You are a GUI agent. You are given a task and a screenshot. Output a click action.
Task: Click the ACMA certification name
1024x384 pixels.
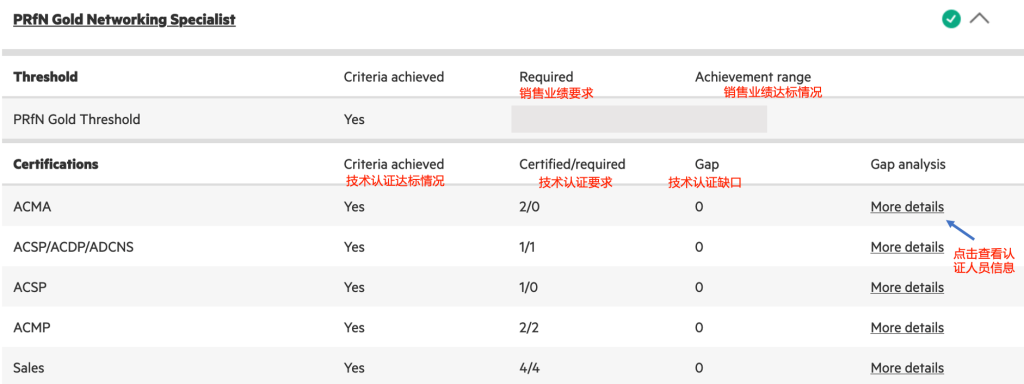click(x=32, y=207)
